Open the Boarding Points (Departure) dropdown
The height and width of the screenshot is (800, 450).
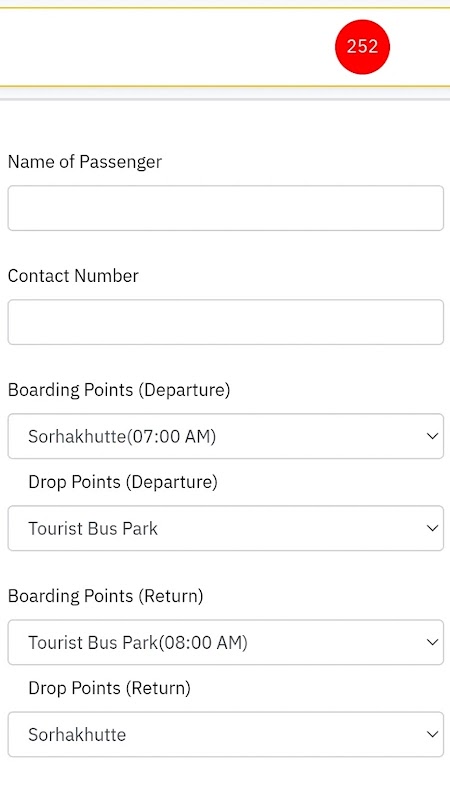point(226,436)
